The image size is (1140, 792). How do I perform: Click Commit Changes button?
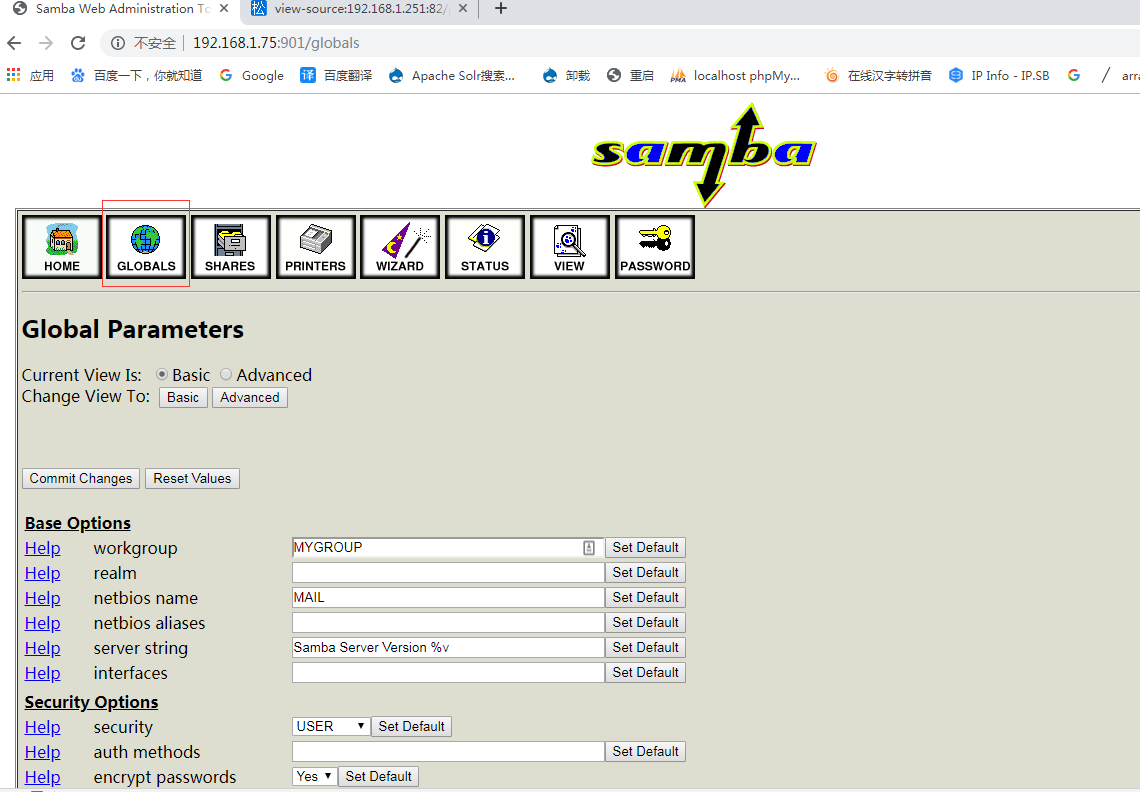(81, 479)
